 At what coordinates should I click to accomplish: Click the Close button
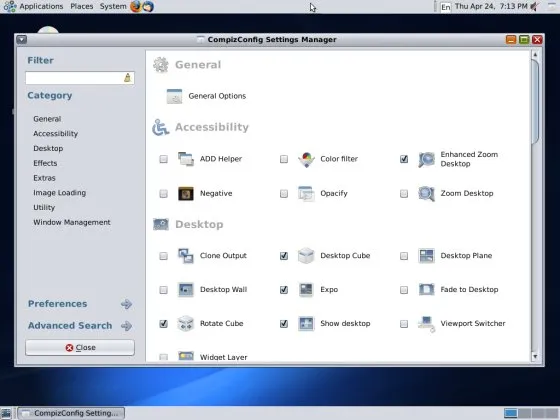click(x=80, y=348)
